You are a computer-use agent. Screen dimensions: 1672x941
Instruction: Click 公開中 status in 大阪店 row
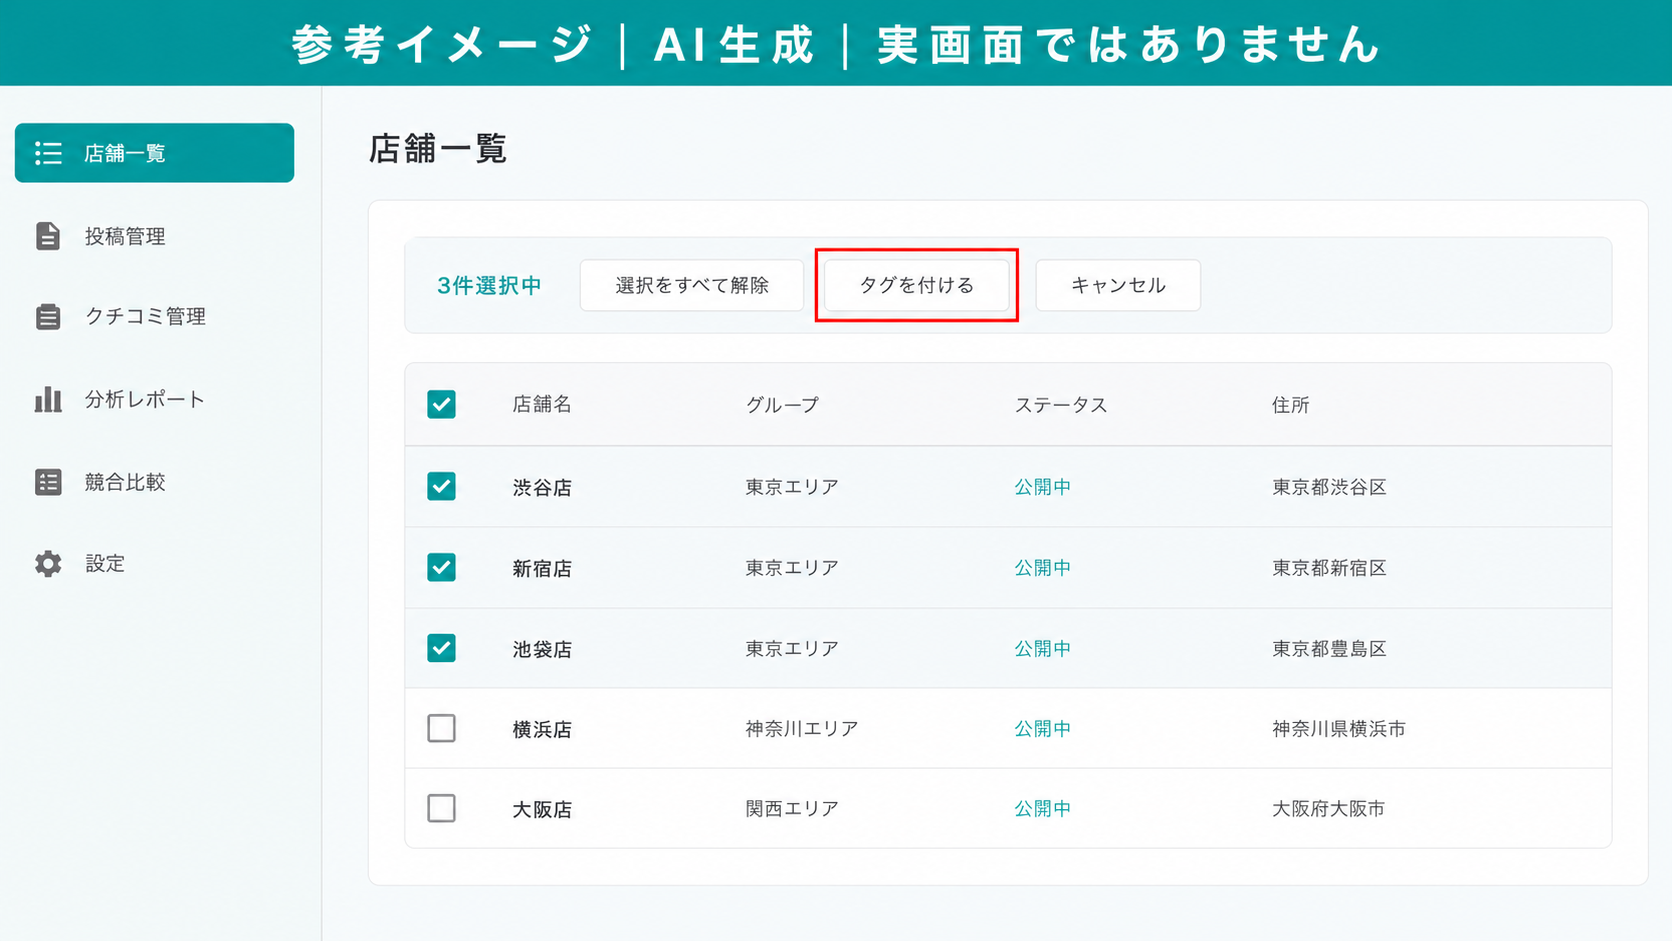coord(1043,808)
